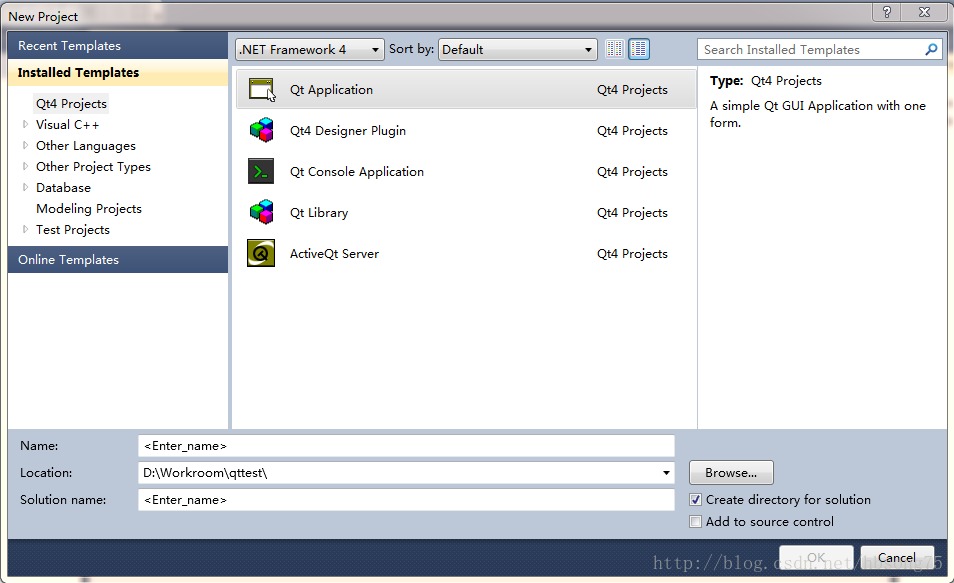954x583 pixels.
Task: Expand the Test Projects node
Action: click(26, 229)
